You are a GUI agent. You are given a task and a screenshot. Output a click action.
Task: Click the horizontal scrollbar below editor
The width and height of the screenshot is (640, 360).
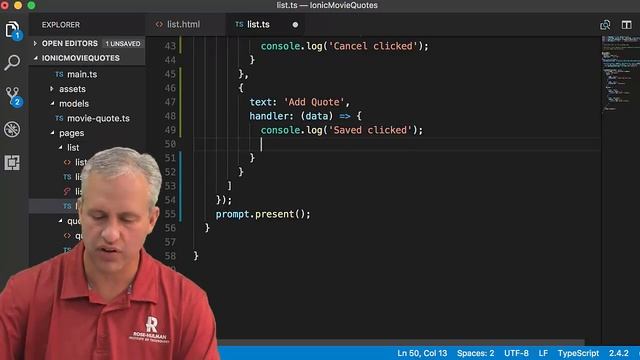pos(400,342)
